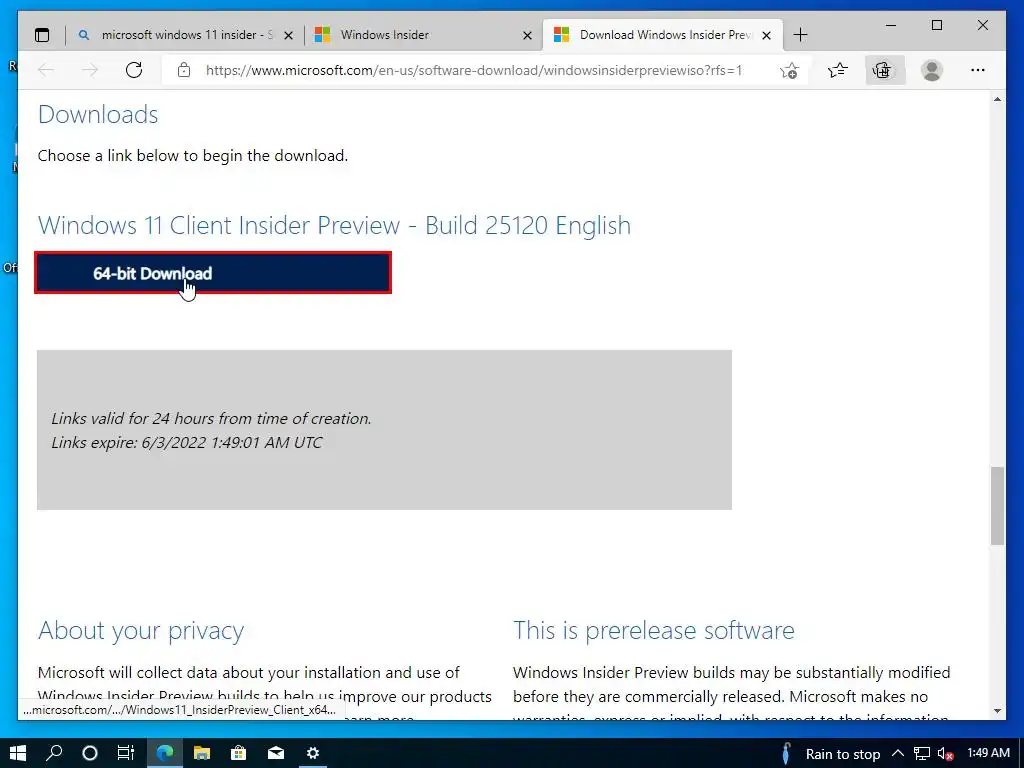Open the Favorites list

tap(837, 70)
